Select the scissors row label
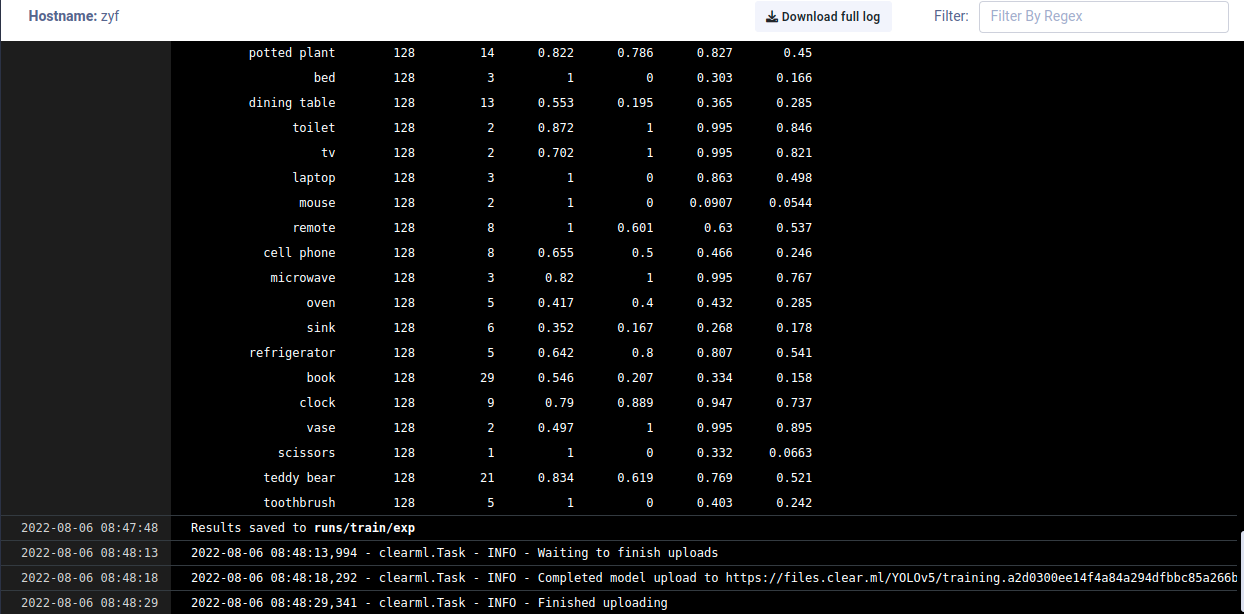The image size is (1244, 614). click(x=307, y=453)
